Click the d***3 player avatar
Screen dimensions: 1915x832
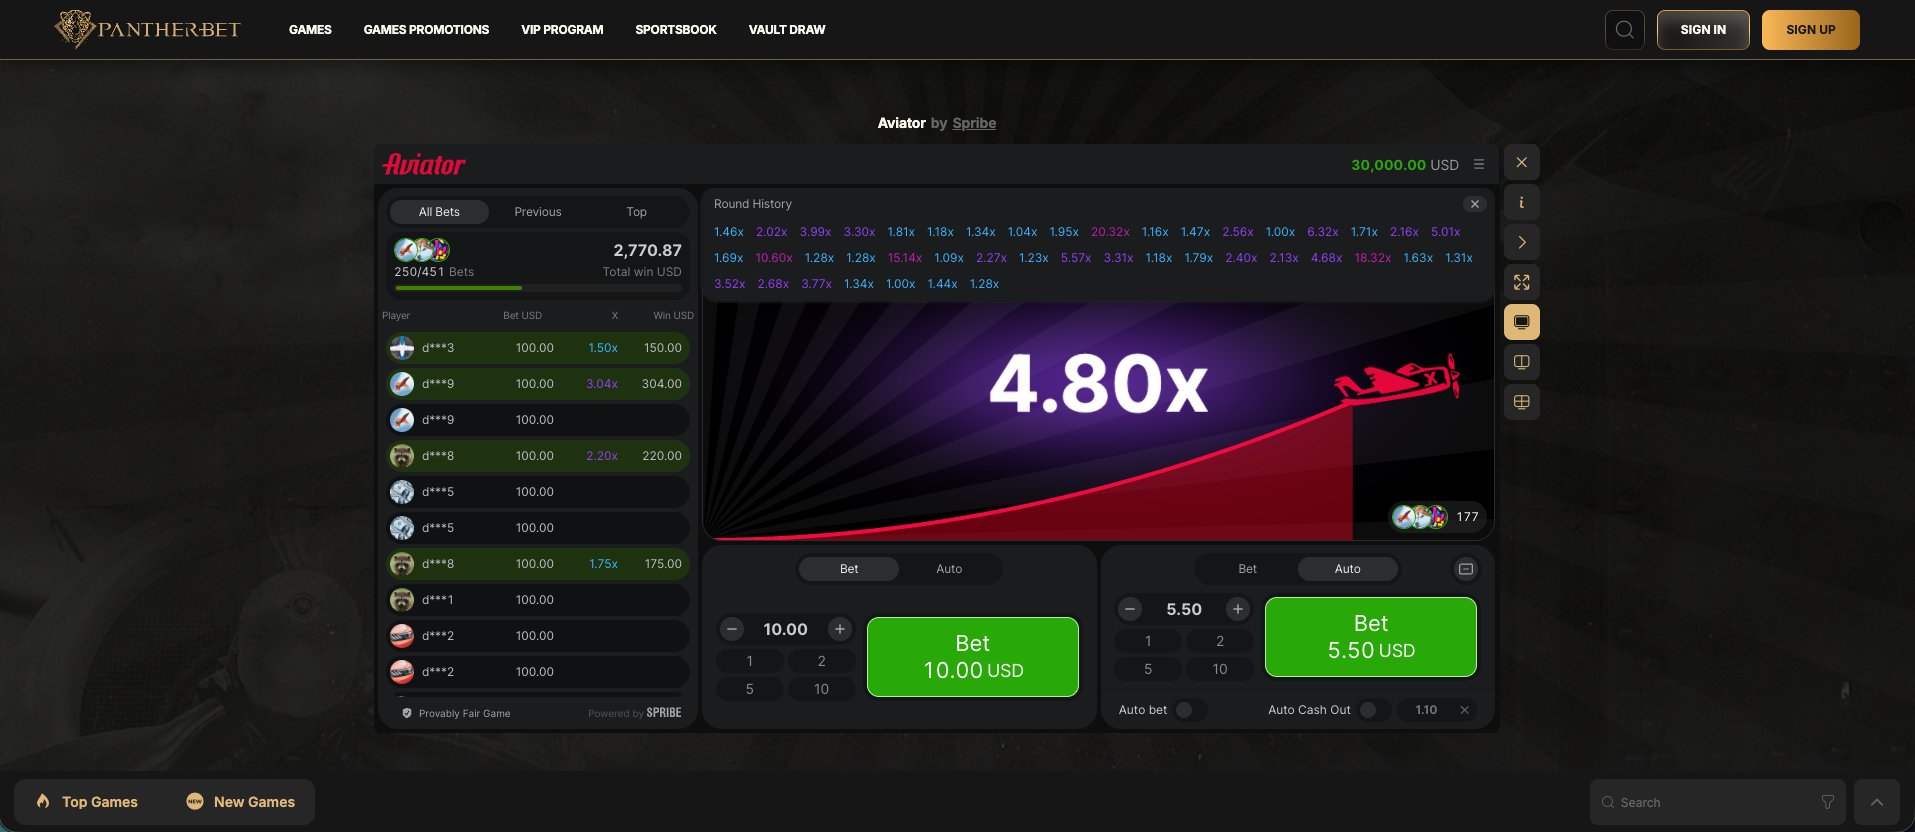(x=402, y=348)
